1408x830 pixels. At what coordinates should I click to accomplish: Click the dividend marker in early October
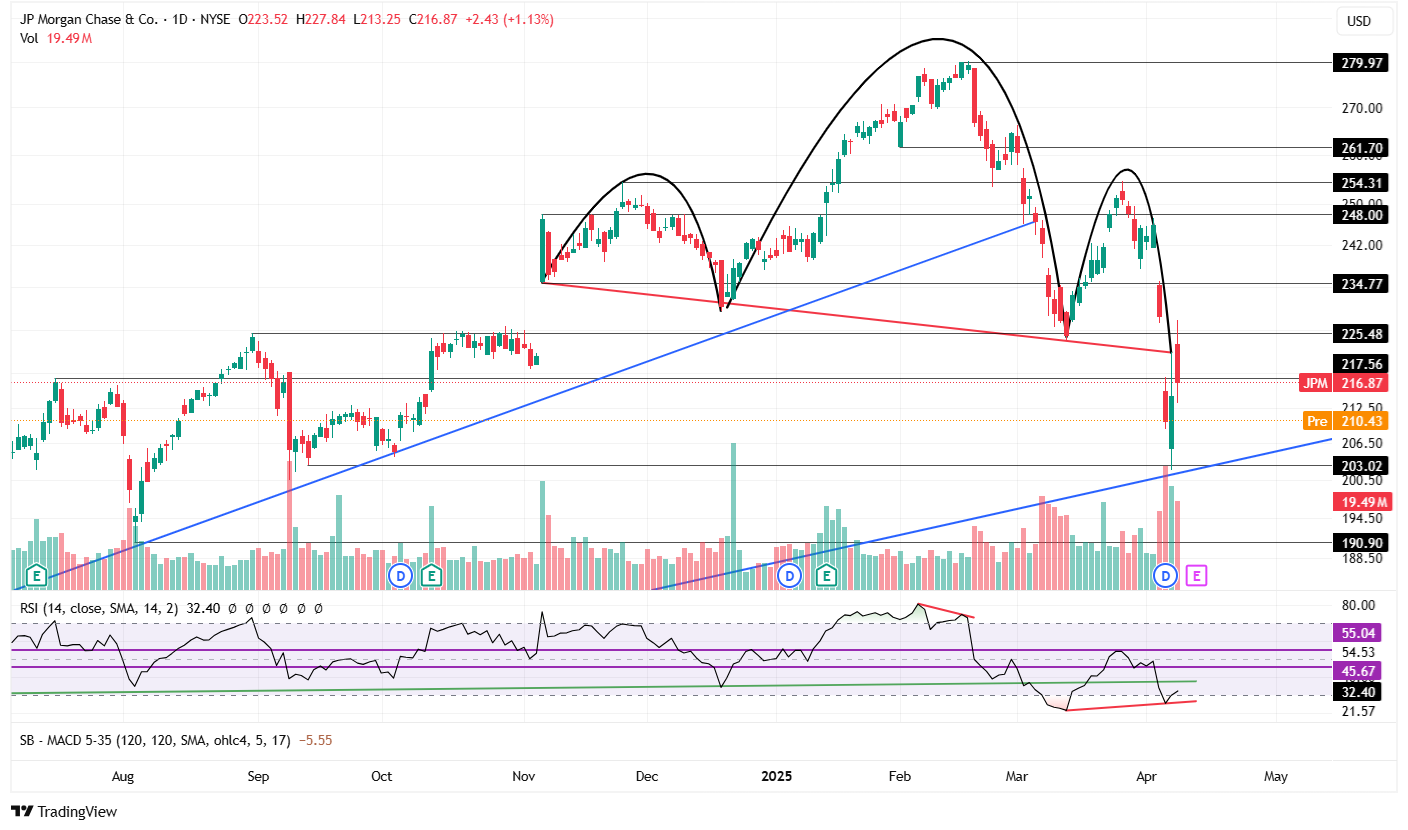tap(401, 575)
